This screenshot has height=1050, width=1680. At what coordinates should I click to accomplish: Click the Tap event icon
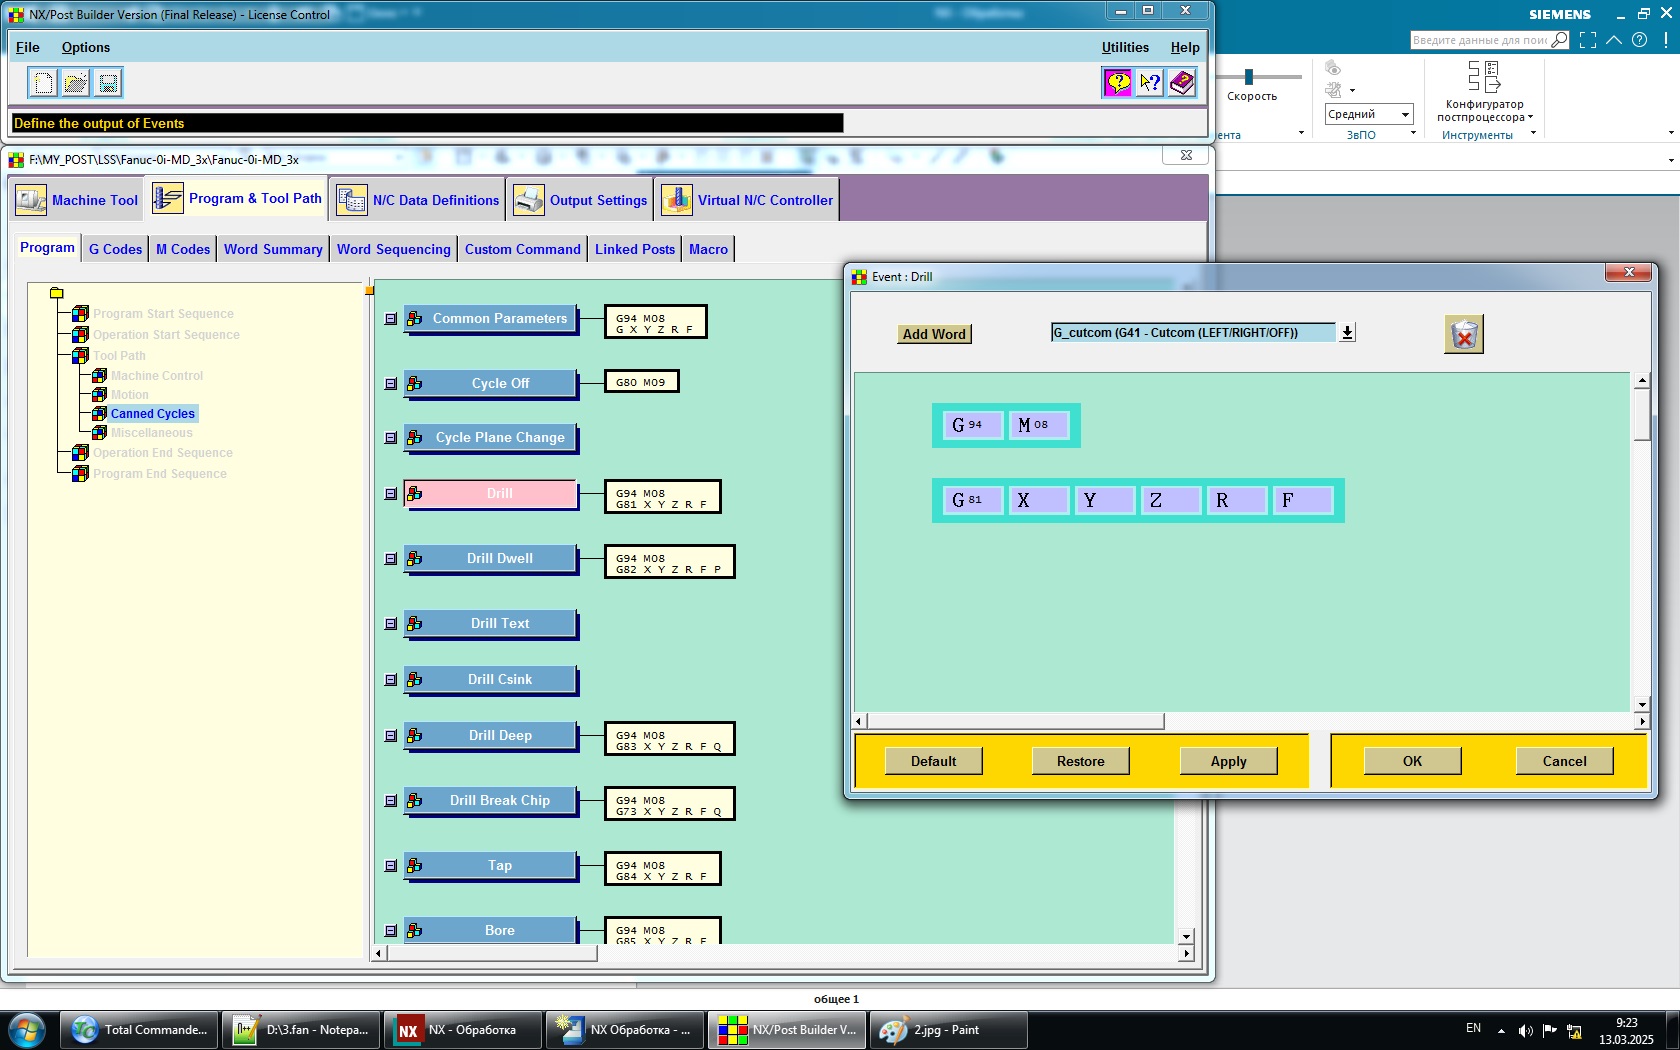tap(415, 866)
